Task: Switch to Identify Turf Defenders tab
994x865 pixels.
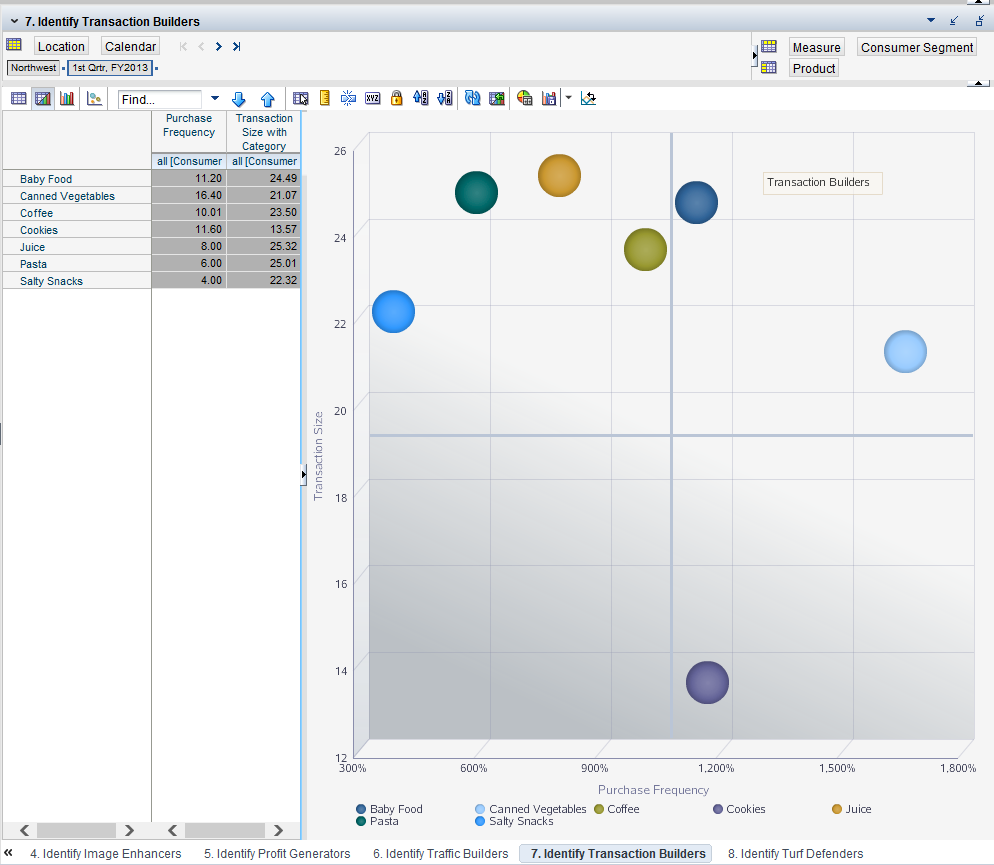Action: pyautogui.click(x=795, y=854)
